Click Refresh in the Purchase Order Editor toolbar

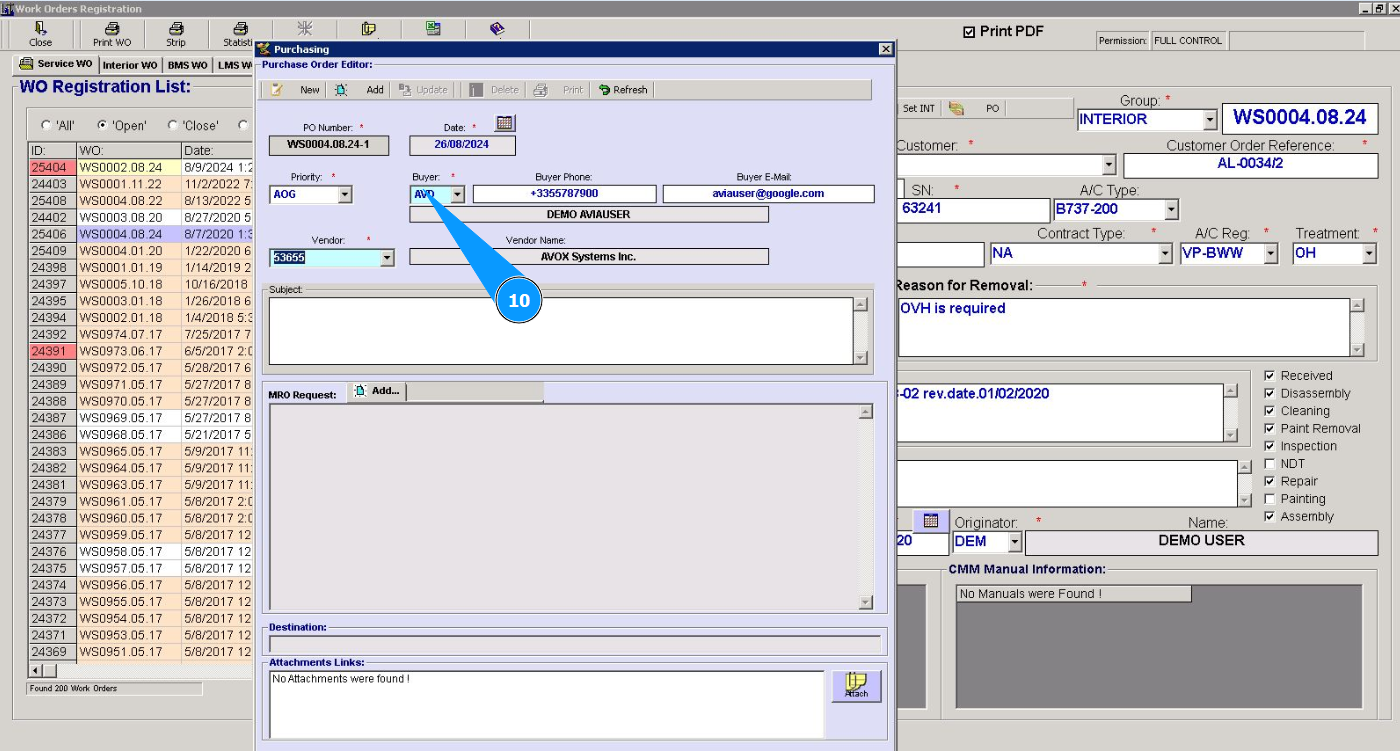[623, 90]
